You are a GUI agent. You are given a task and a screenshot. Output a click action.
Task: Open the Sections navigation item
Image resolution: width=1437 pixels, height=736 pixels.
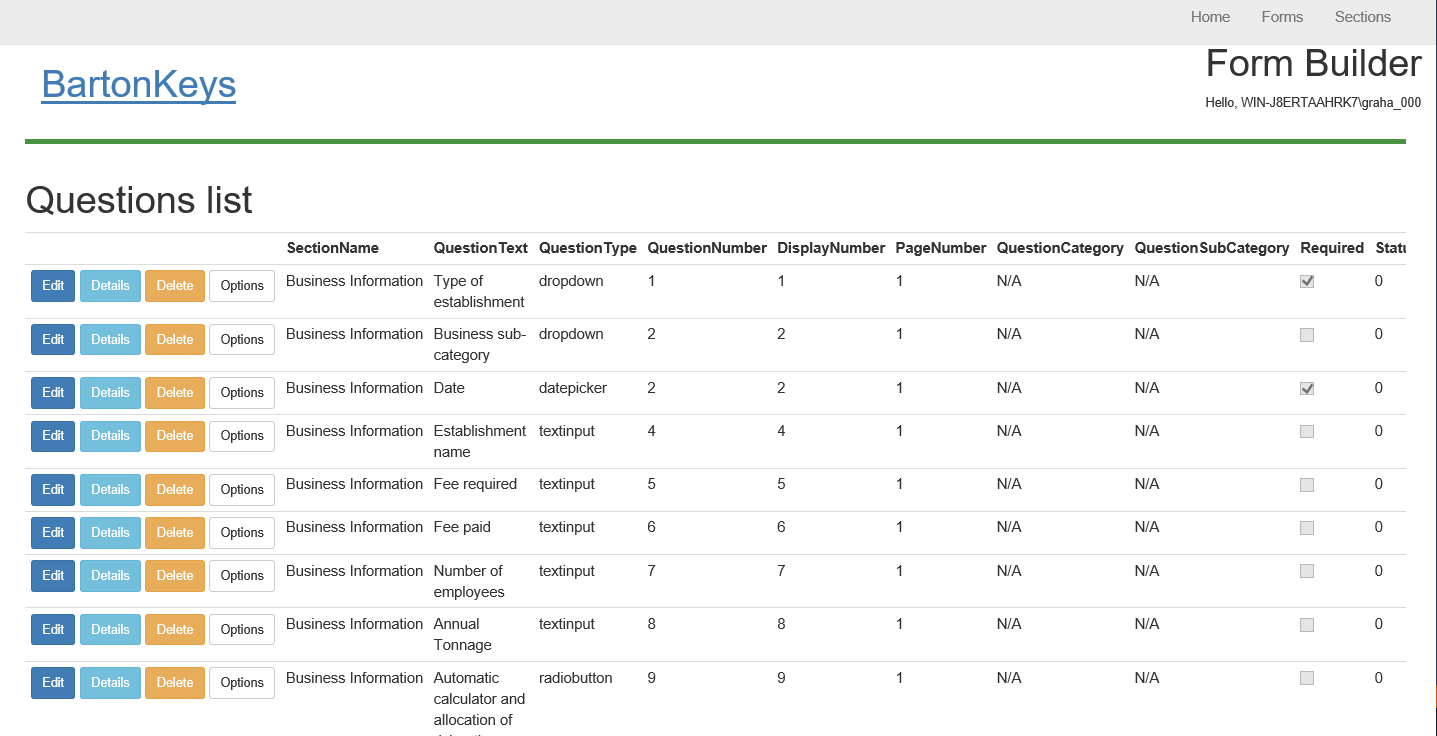[x=1362, y=17]
